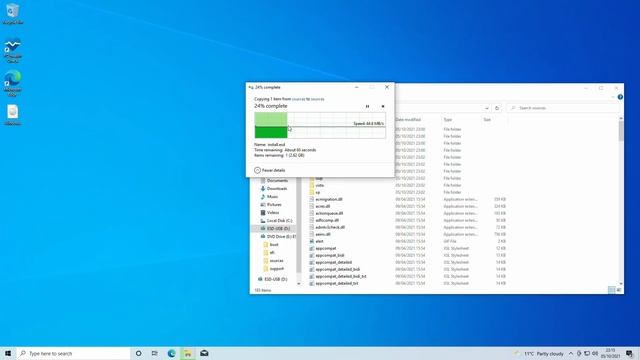Click the navigation pane scroll down arrow
Screen dimensions: 640x360
click(299, 283)
